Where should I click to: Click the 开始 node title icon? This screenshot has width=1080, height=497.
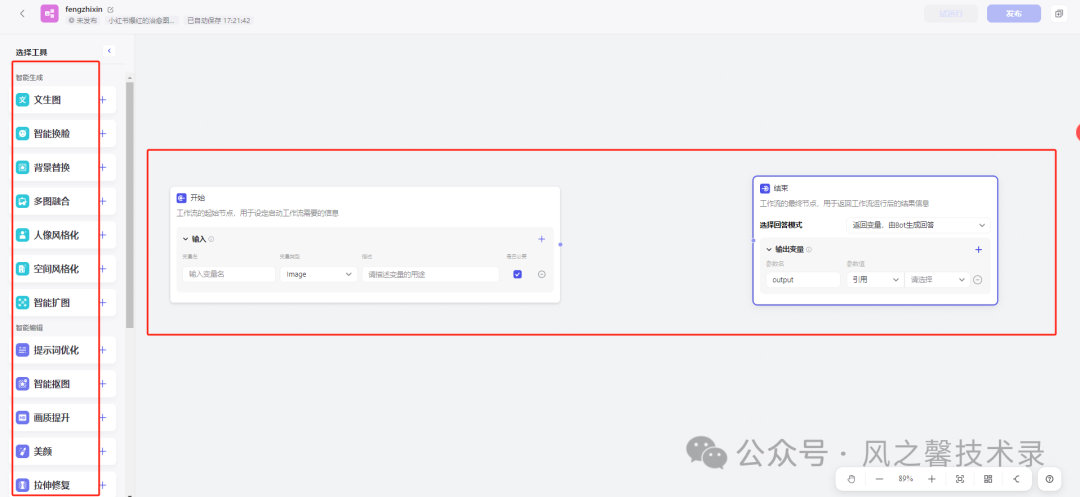181,197
